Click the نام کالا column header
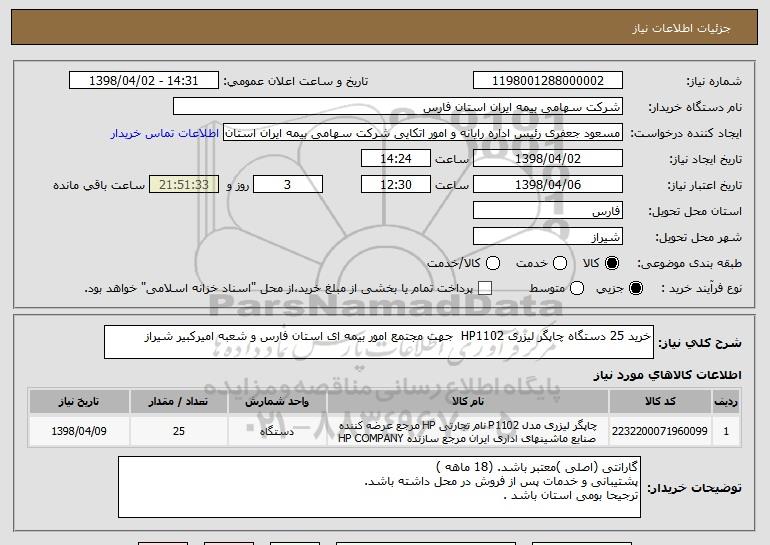Screen dimensions: 770x545 (x=468, y=402)
